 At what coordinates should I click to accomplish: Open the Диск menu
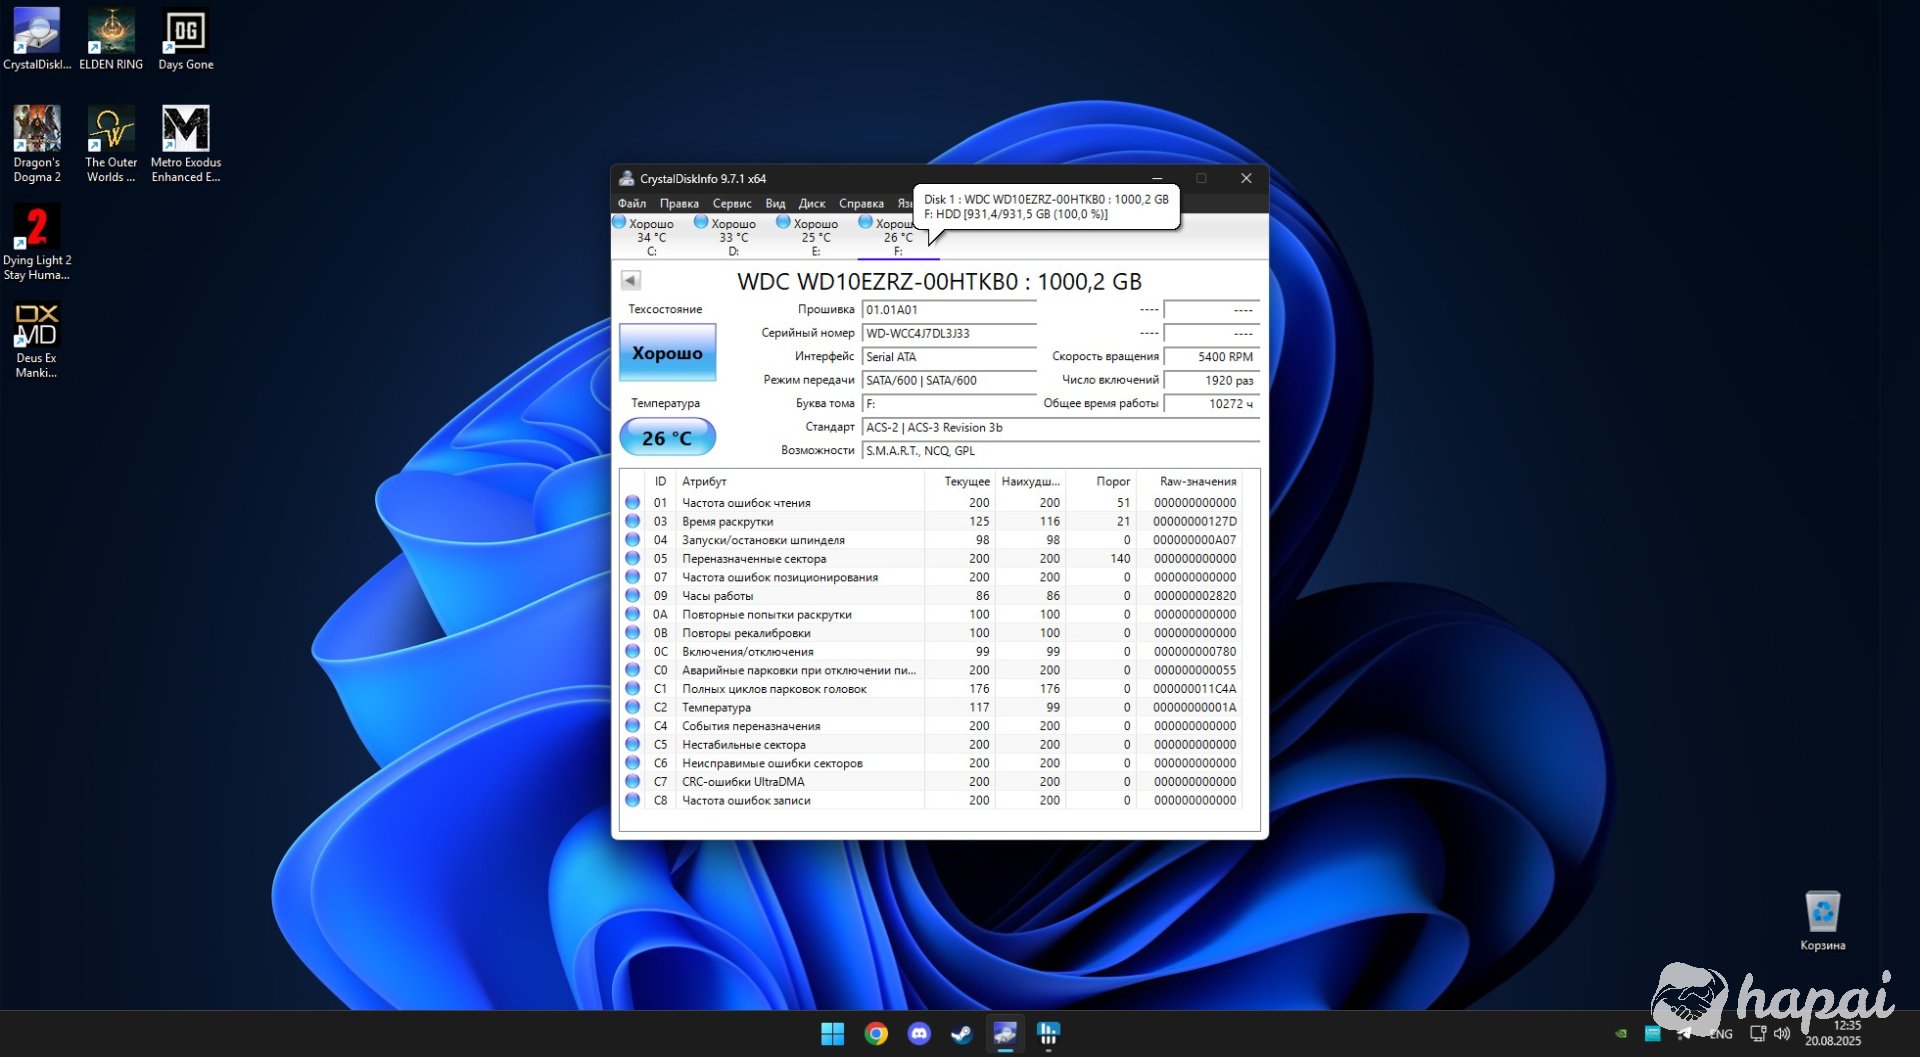[811, 203]
